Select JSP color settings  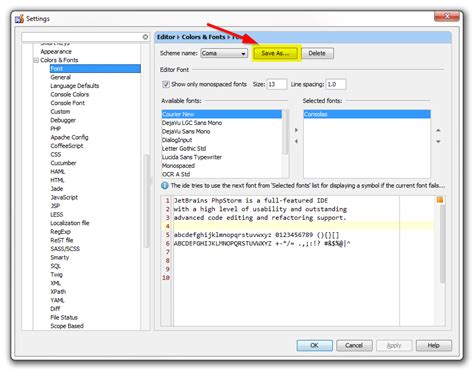[x=55, y=206]
